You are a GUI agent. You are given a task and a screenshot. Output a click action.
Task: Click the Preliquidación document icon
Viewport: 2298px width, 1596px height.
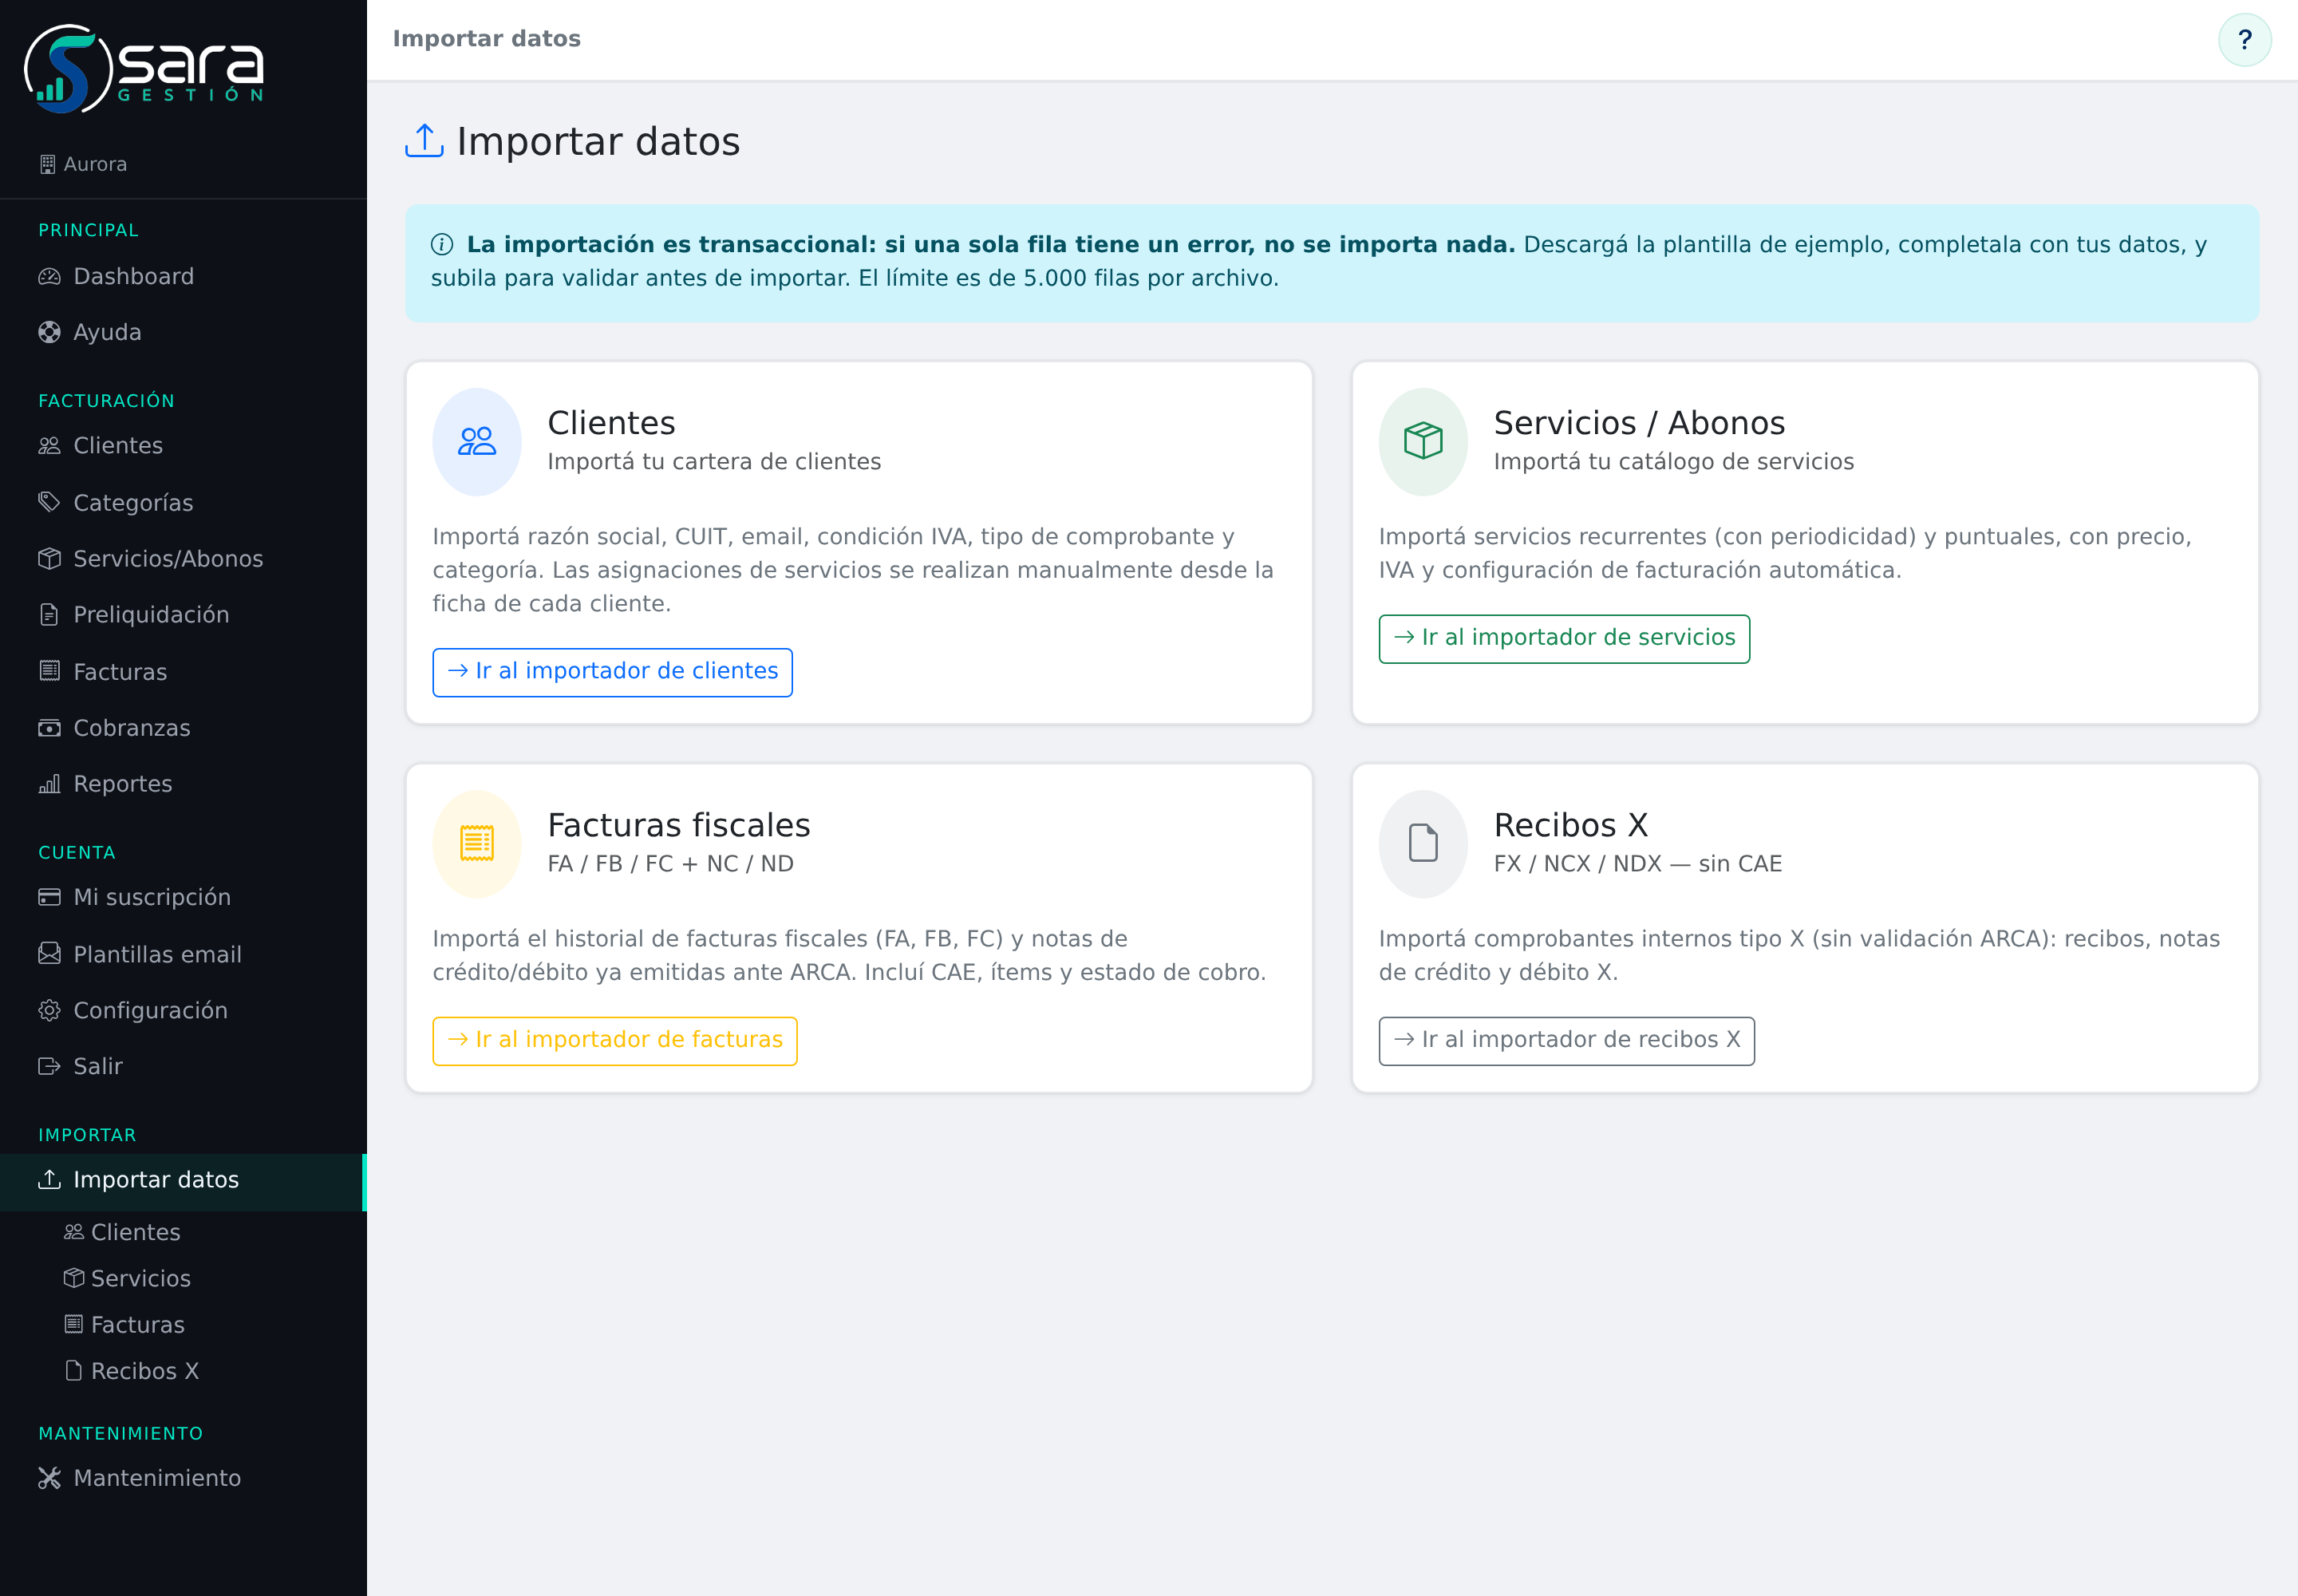tap(49, 615)
